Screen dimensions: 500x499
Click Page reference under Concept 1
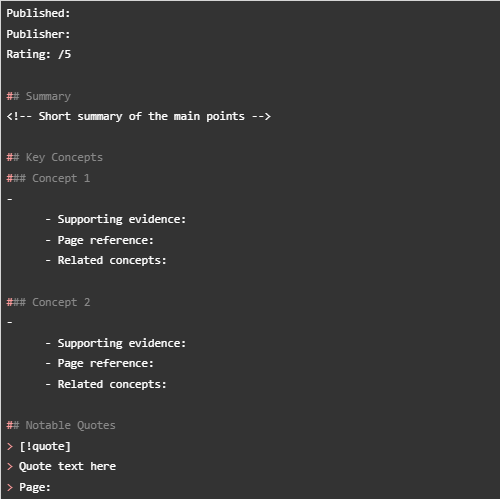pos(100,240)
